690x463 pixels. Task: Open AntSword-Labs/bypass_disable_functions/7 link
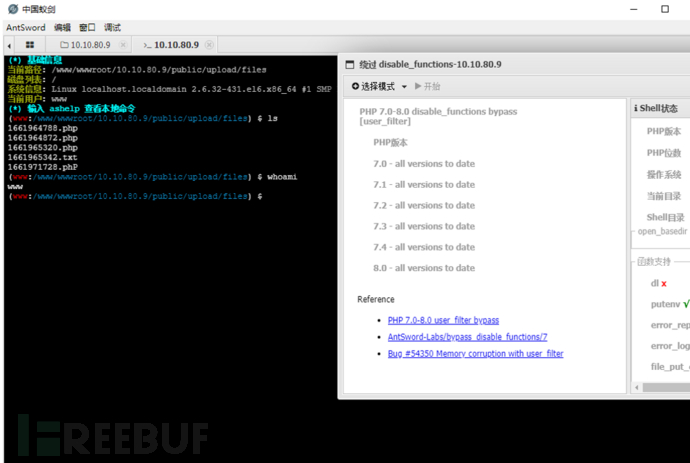467,337
